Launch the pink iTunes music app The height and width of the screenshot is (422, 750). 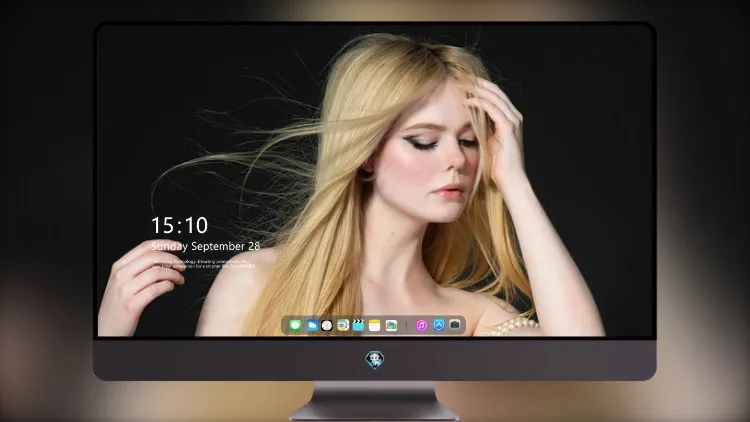coord(421,325)
